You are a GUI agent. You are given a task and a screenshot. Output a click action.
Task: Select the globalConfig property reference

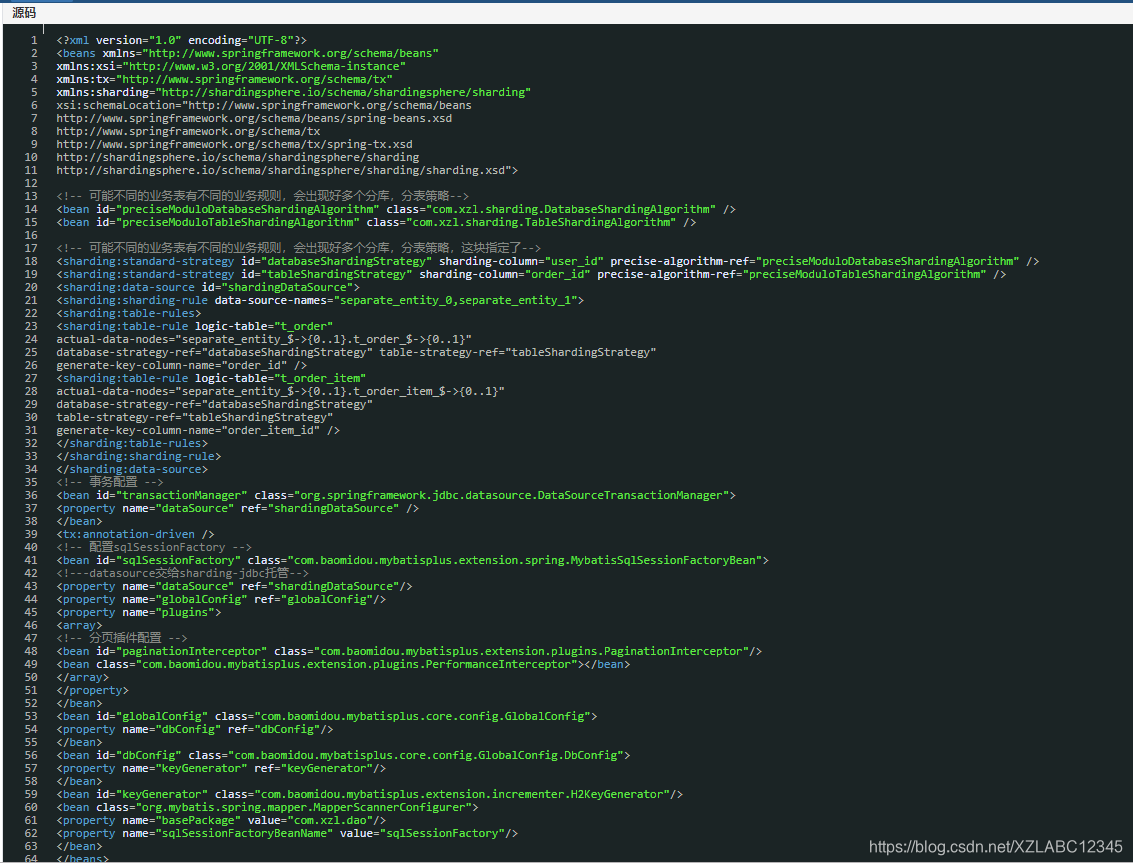tap(320, 599)
